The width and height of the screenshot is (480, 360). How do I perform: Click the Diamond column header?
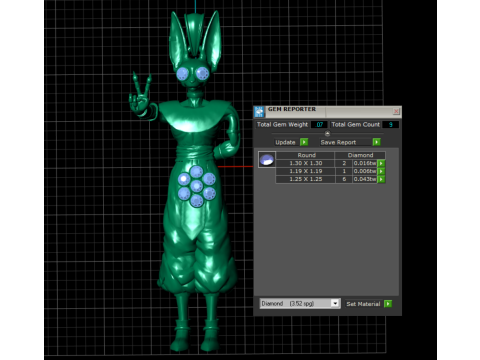pyautogui.click(x=360, y=155)
